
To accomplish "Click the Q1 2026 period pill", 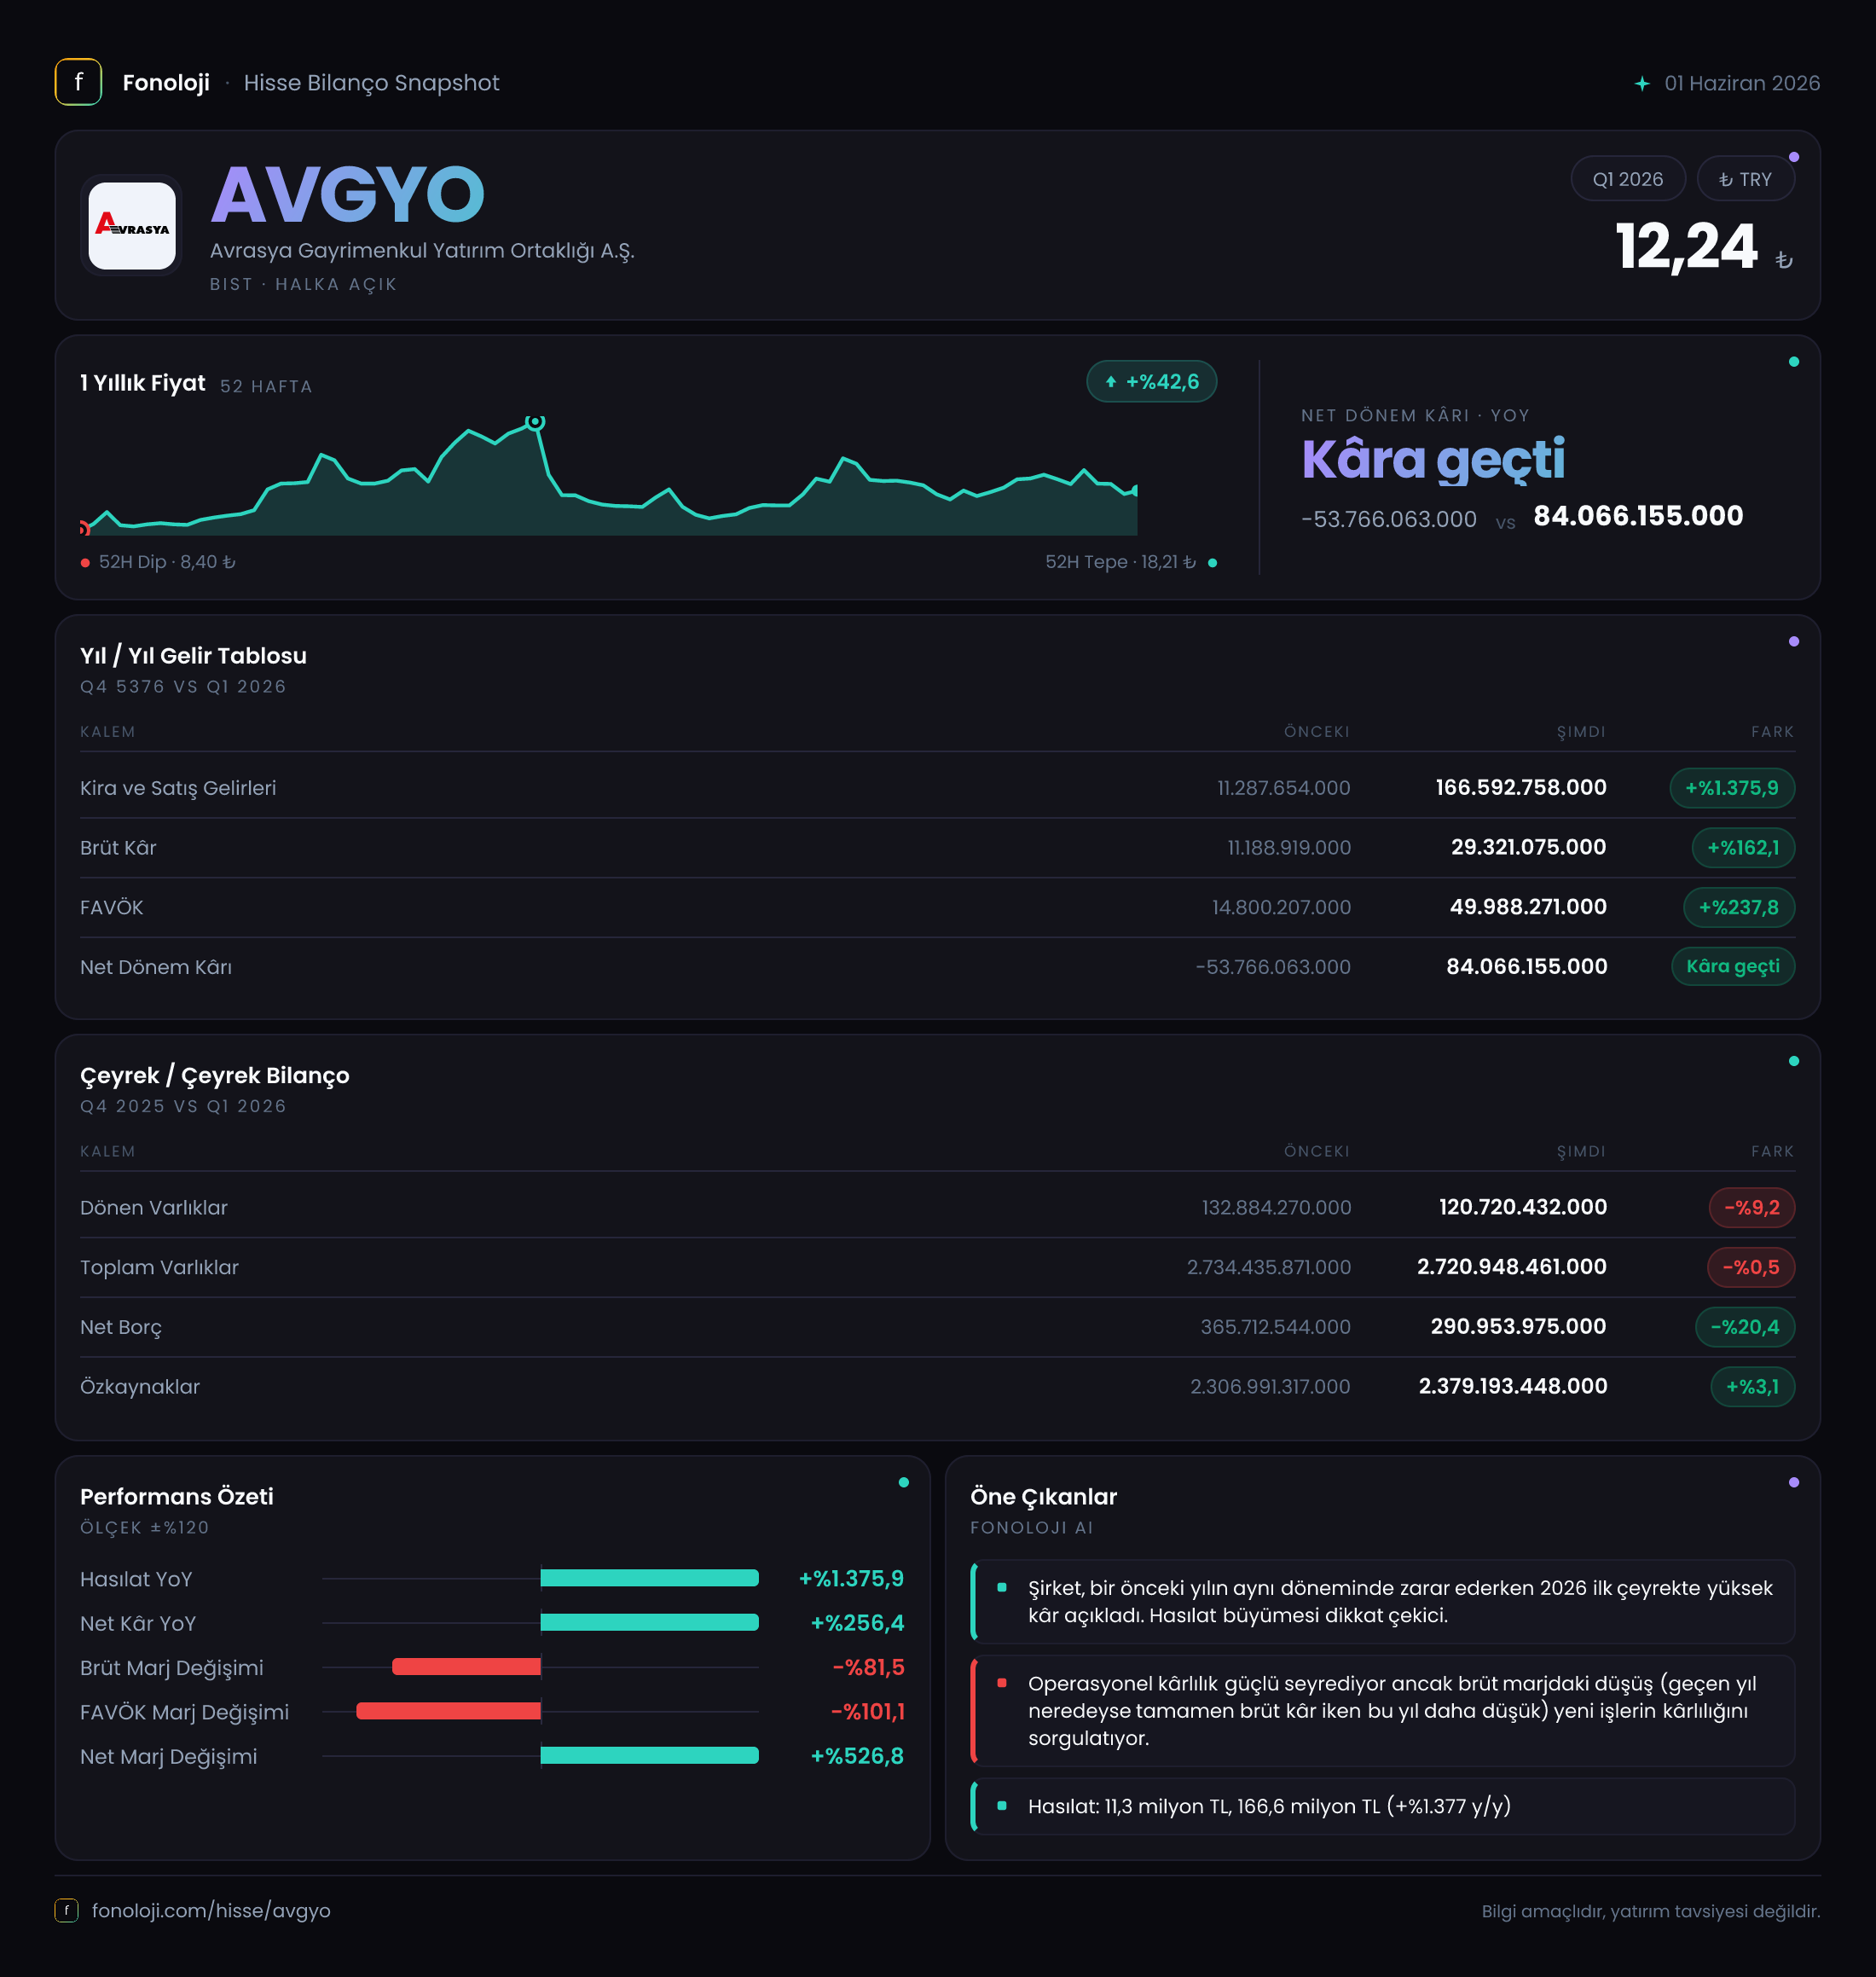I will tap(1628, 179).
